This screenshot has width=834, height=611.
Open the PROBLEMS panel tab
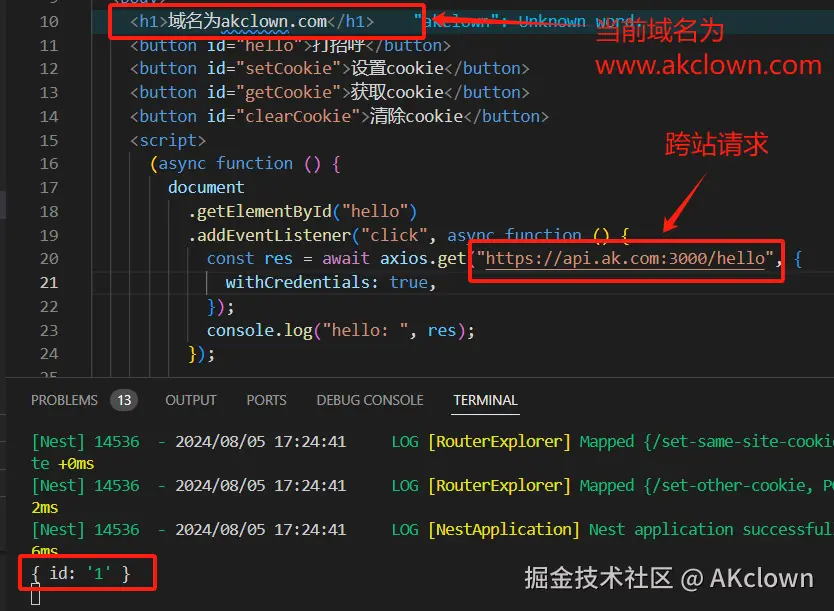[64, 400]
